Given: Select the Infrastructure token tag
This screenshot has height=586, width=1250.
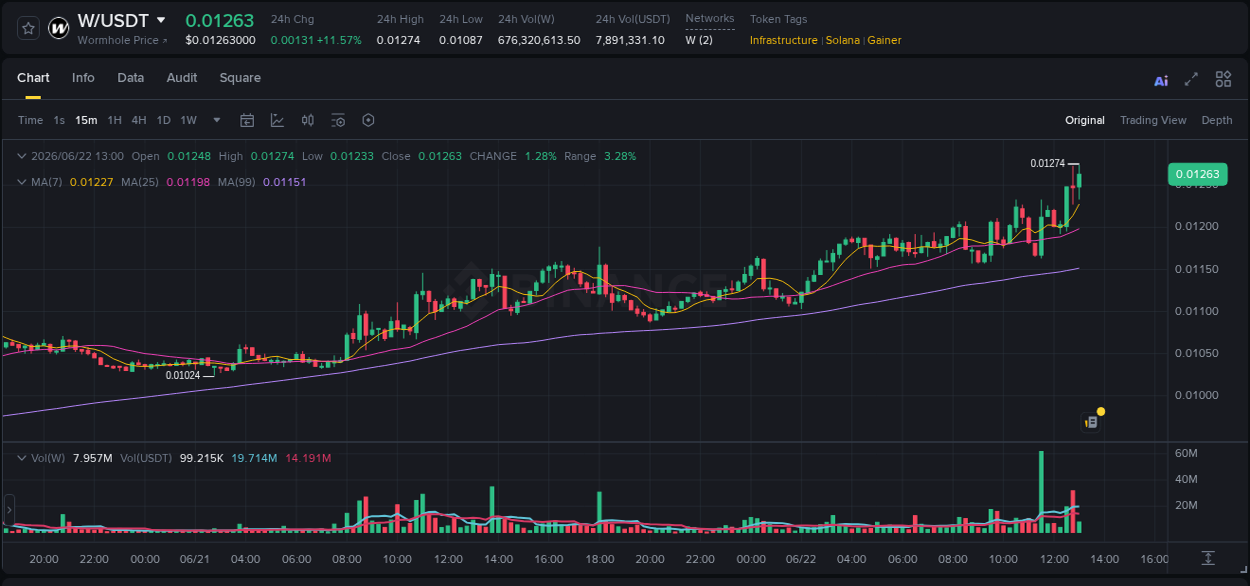Looking at the screenshot, I should tap(783, 40).
